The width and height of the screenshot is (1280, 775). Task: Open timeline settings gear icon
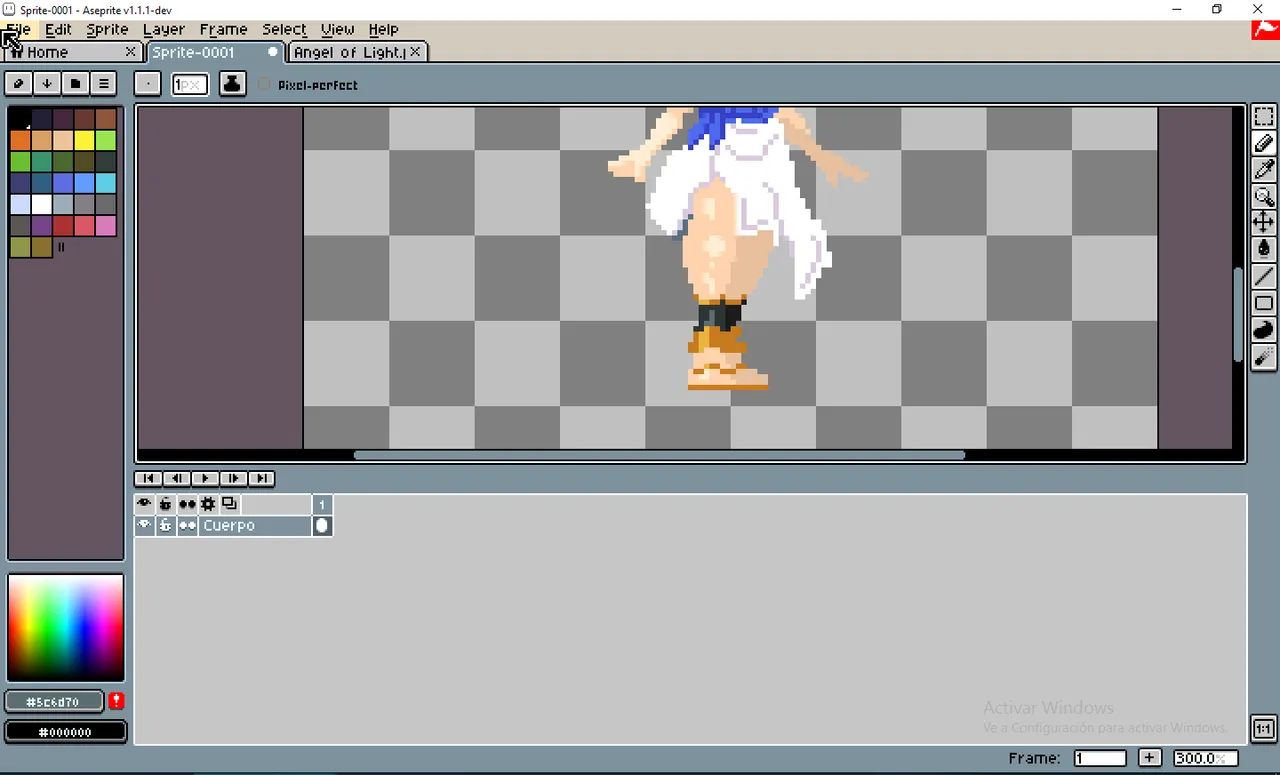tap(208, 504)
